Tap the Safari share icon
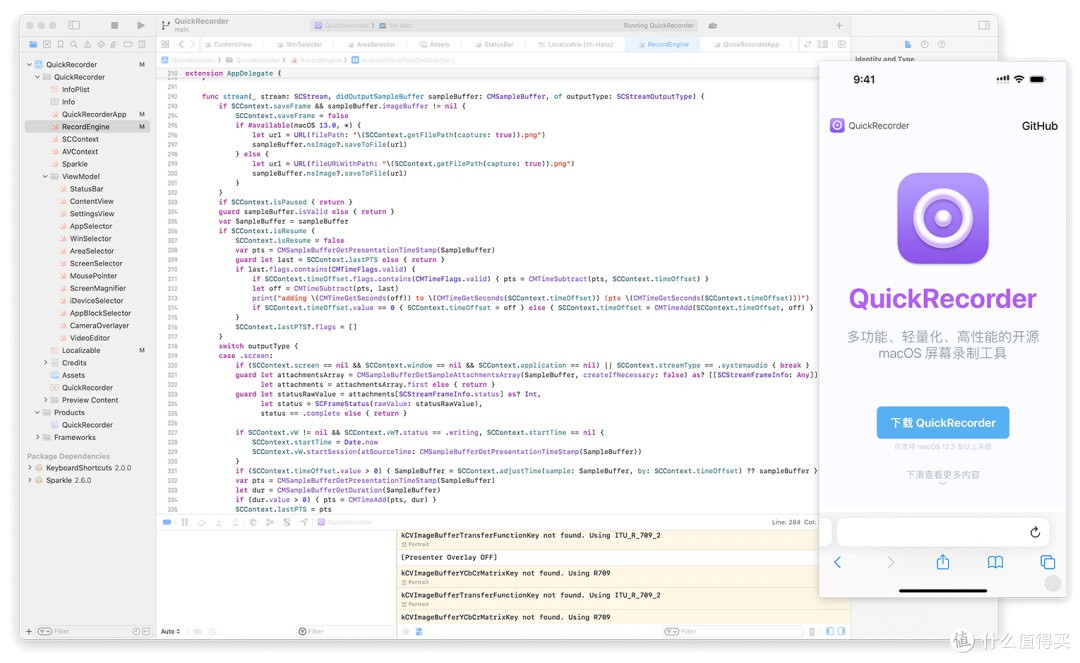The image size is (1080, 663). pyautogui.click(x=942, y=562)
